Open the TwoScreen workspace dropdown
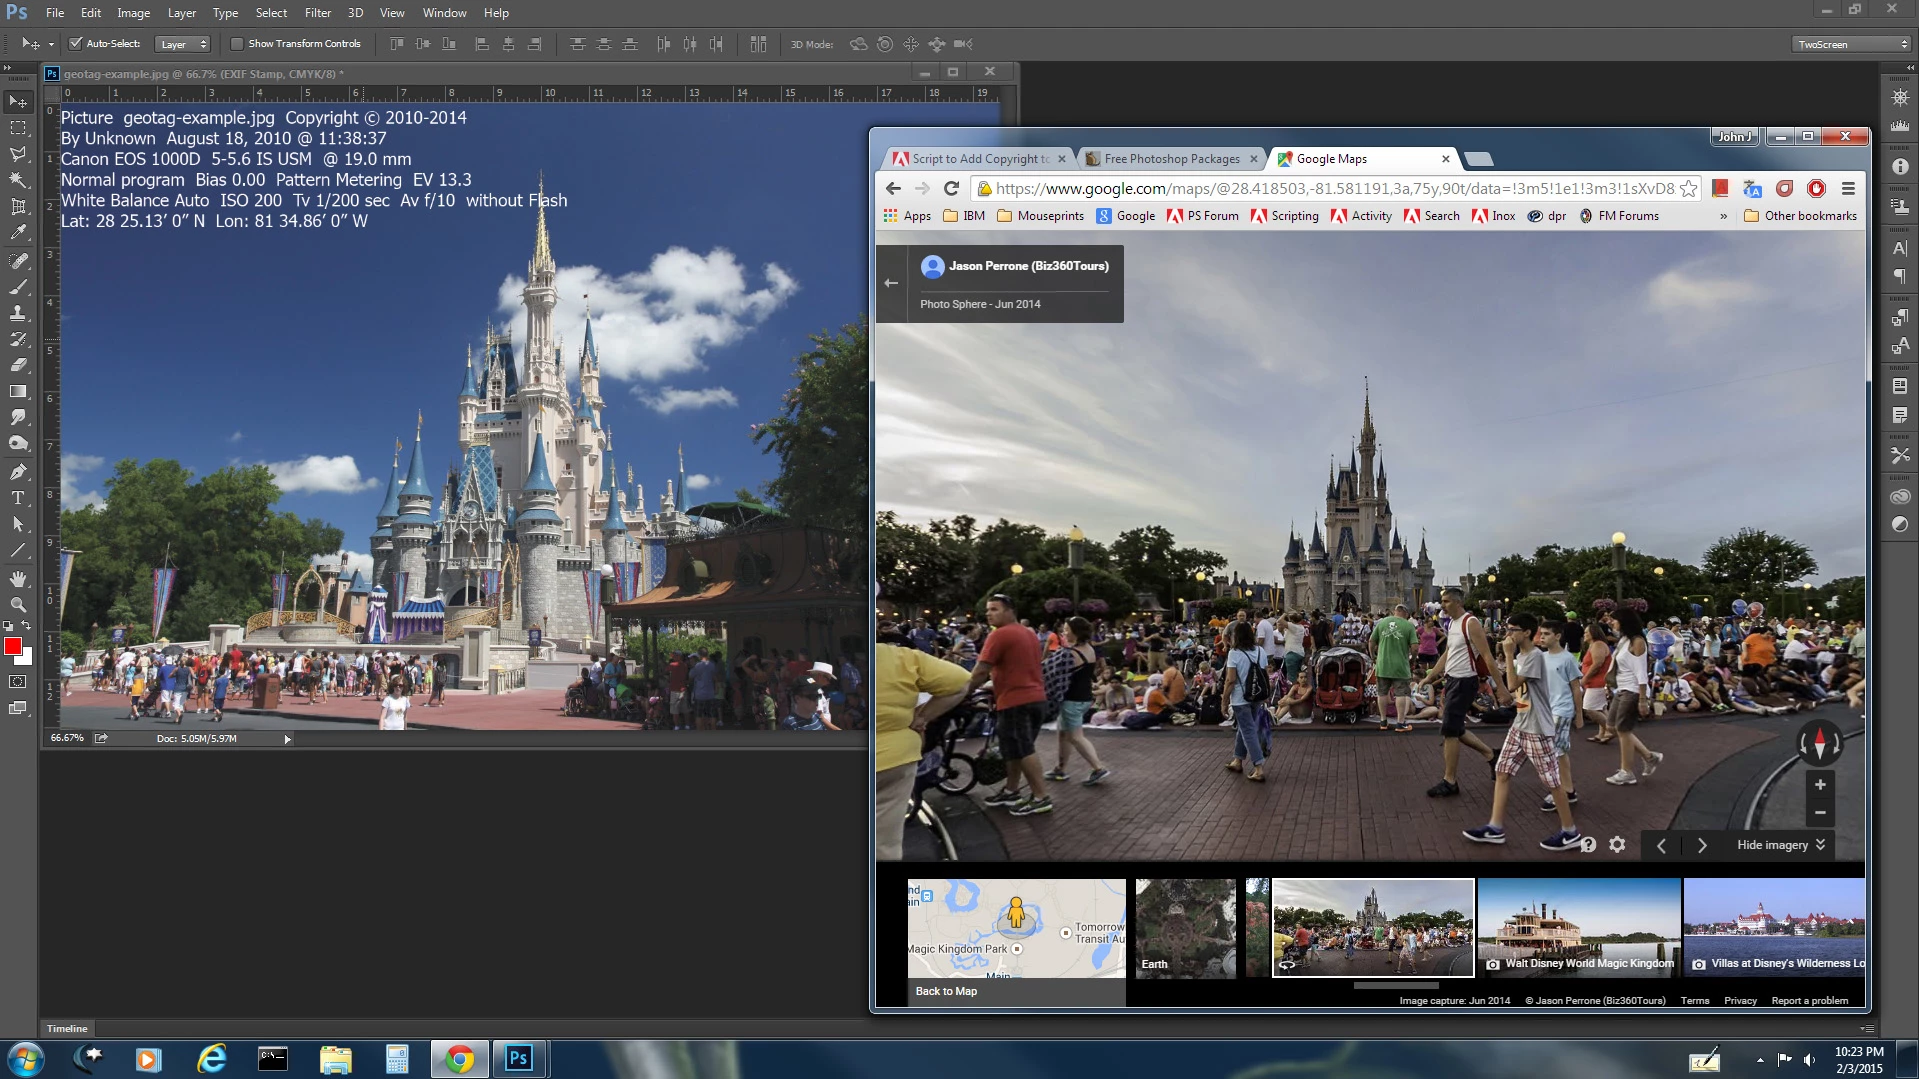The width and height of the screenshot is (1919, 1079). point(1850,44)
